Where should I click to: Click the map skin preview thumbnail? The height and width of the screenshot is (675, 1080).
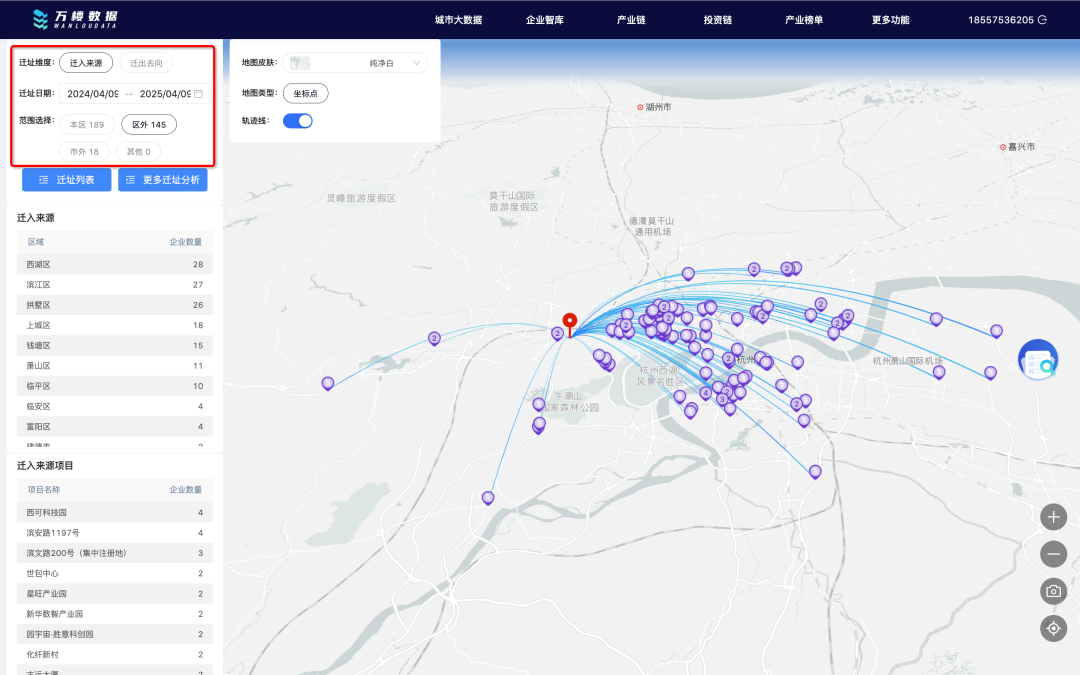point(300,63)
